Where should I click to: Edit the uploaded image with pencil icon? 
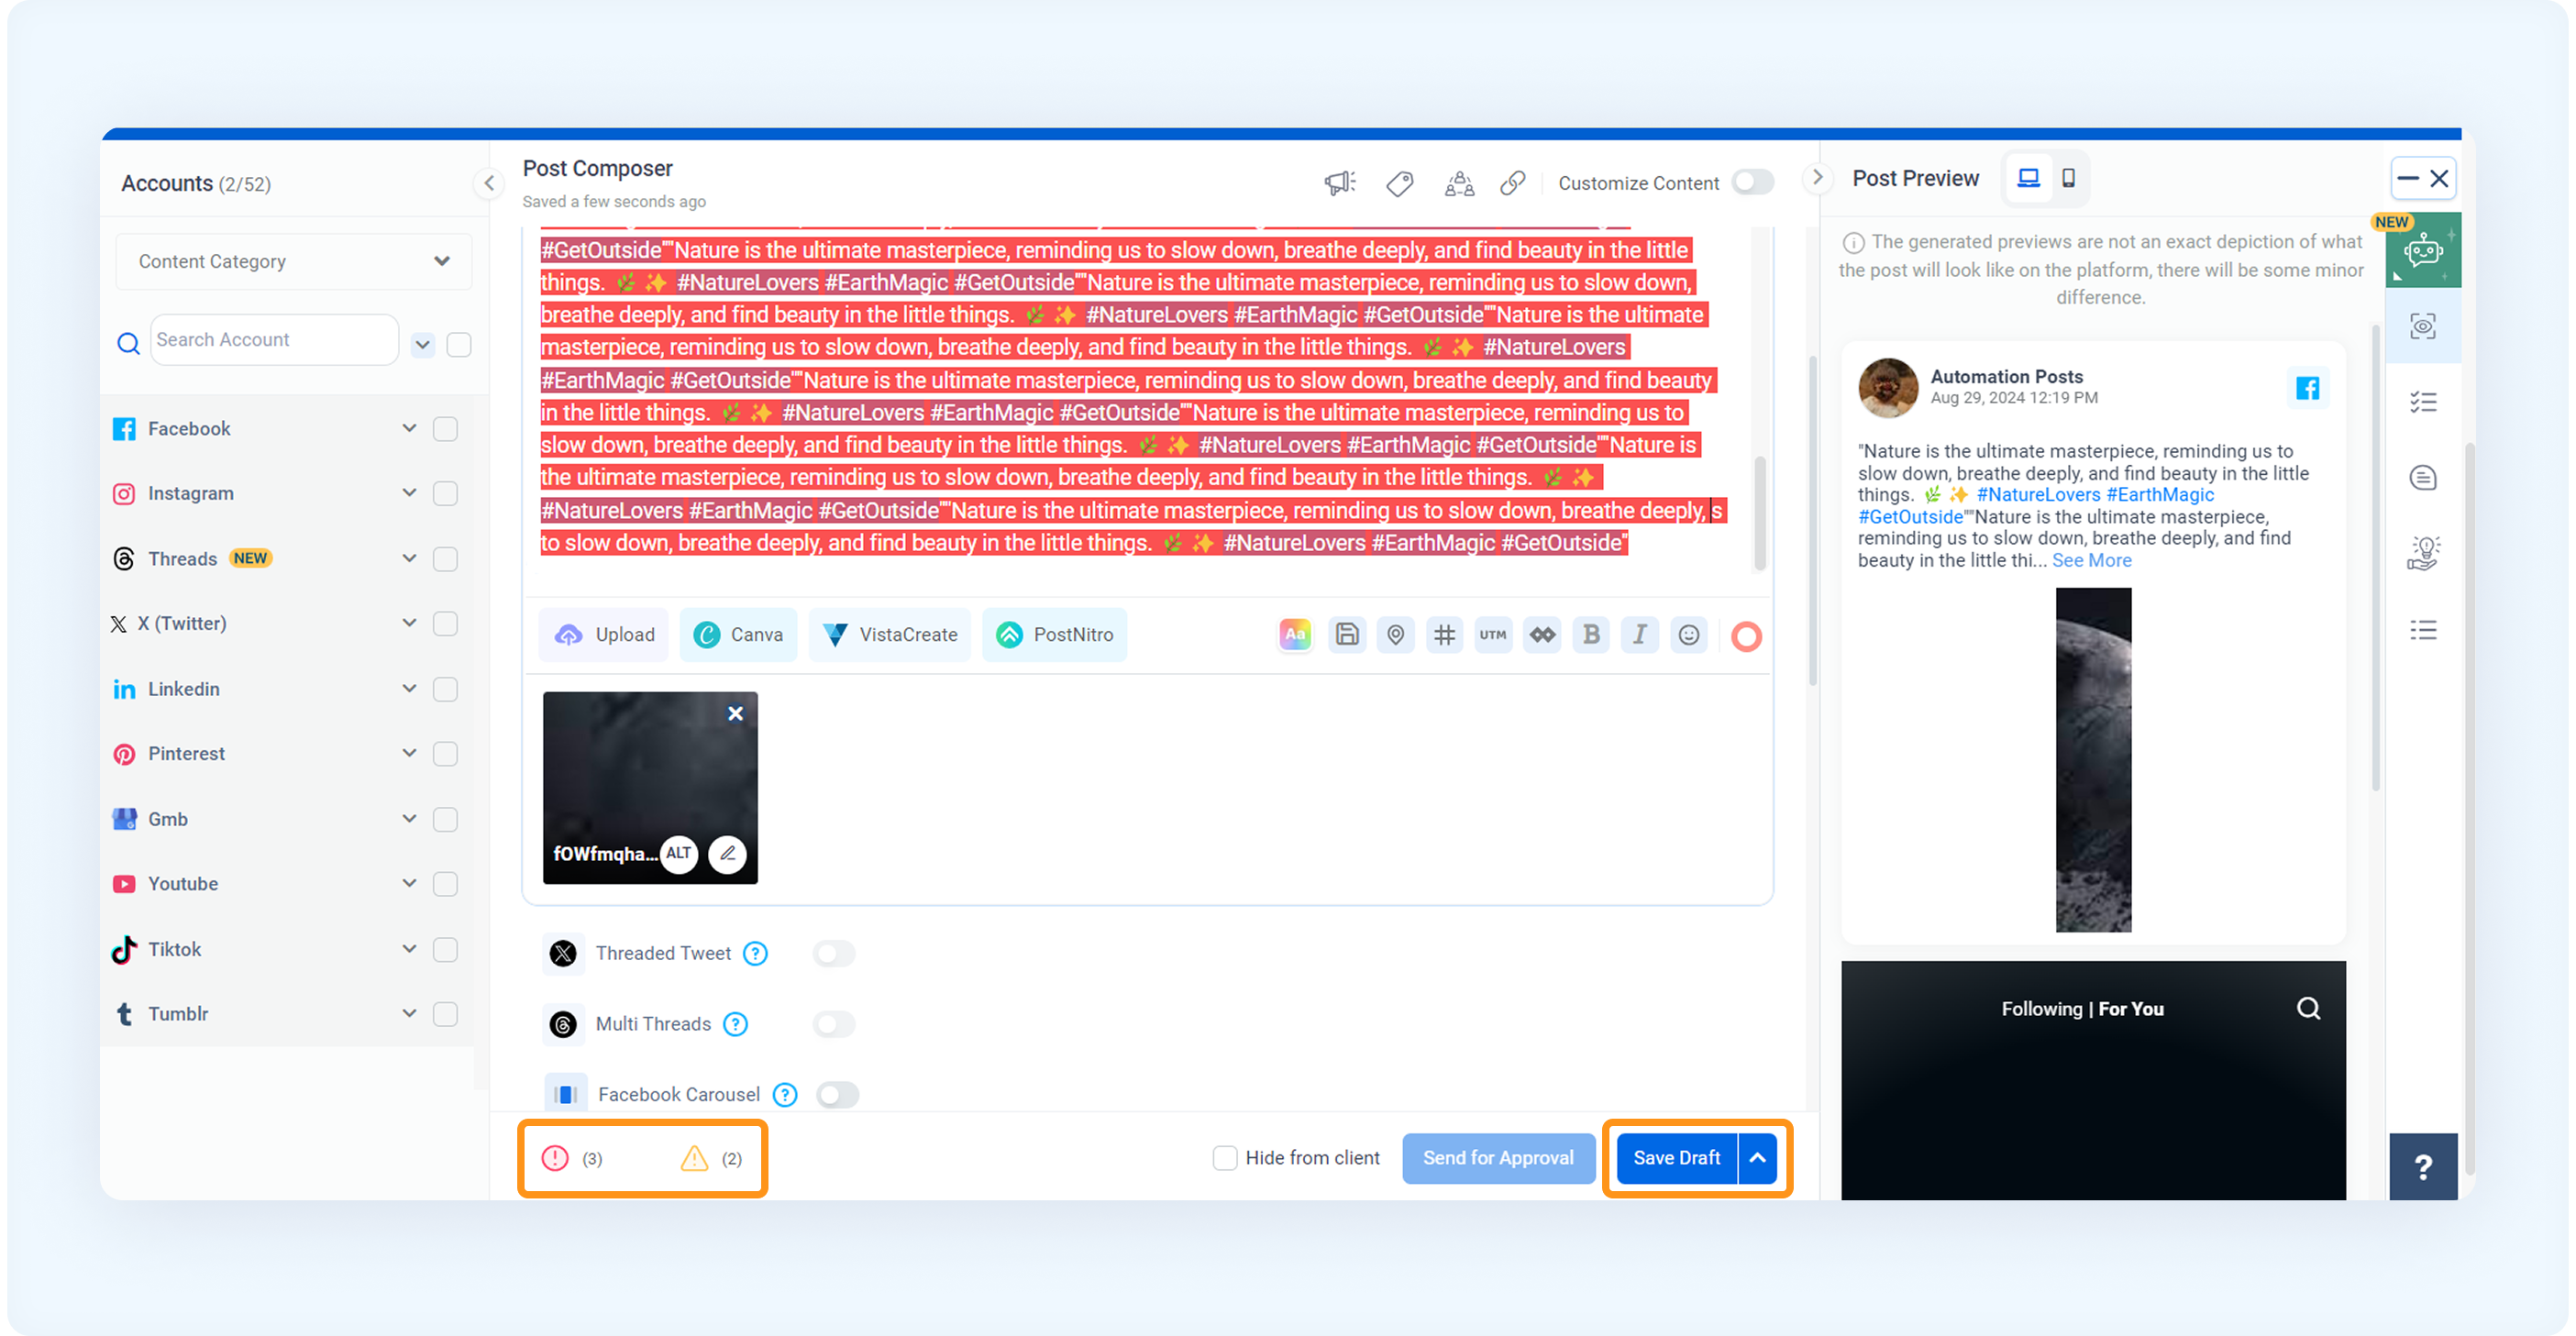pos(728,854)
